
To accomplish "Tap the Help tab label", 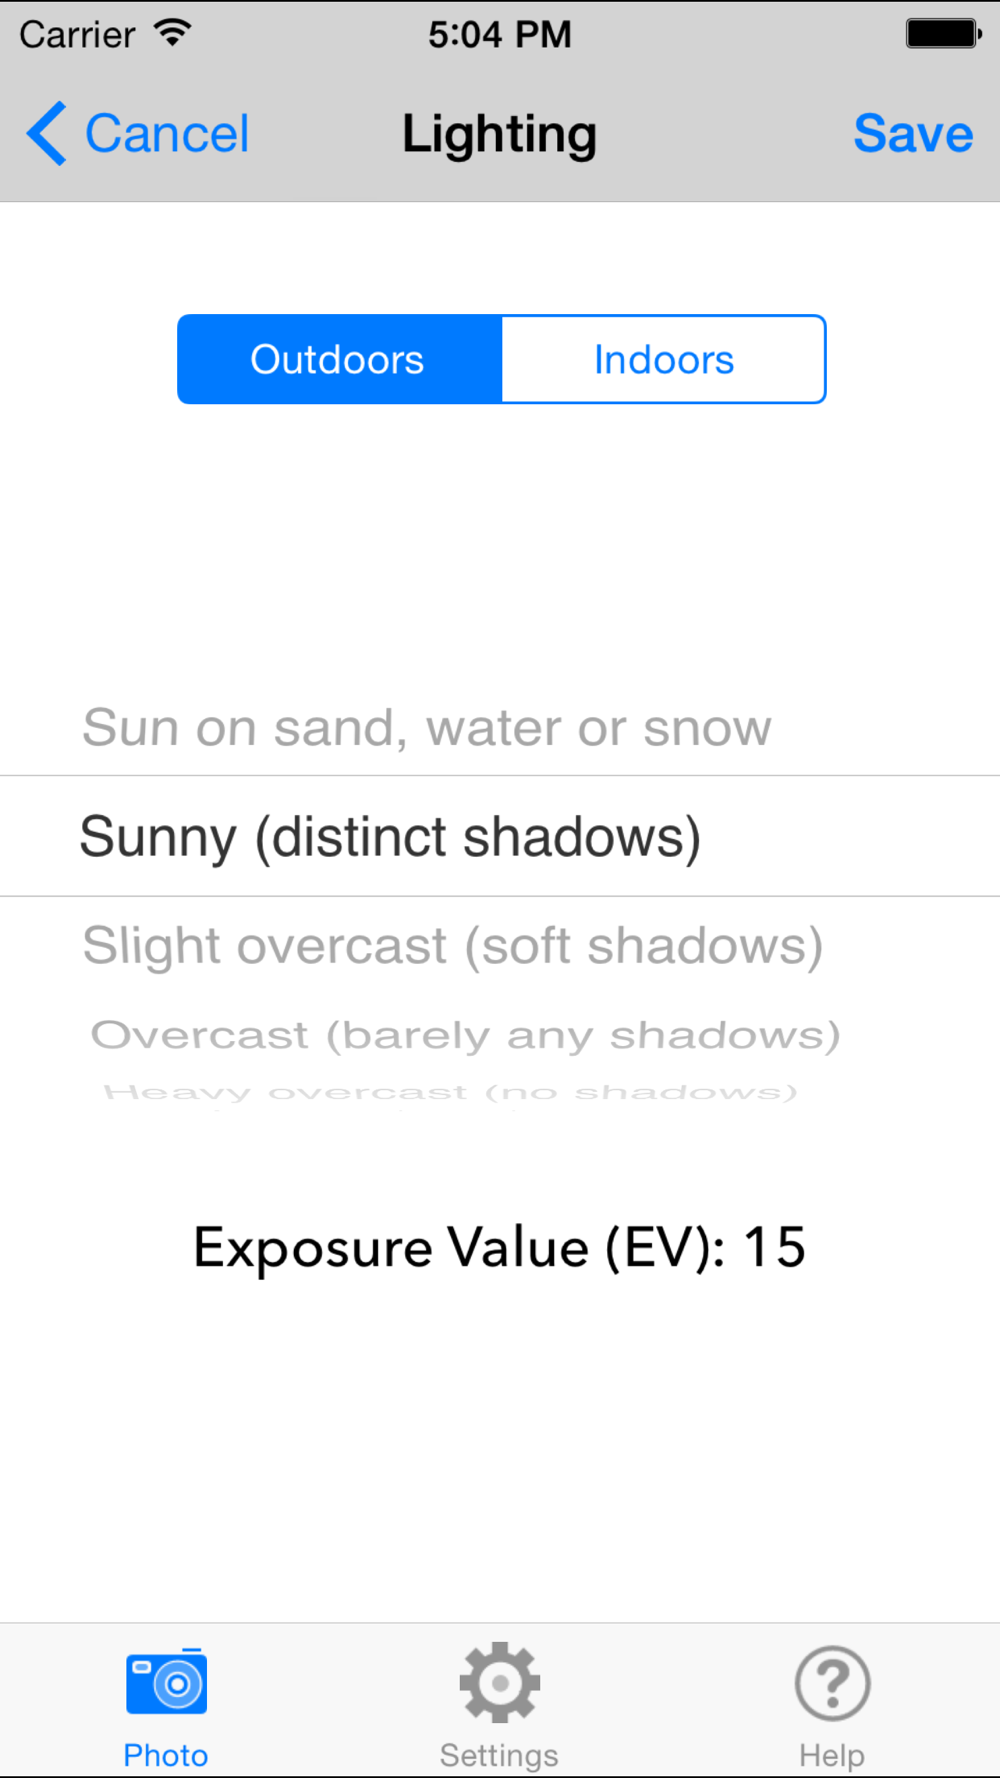I will 832,1755.
